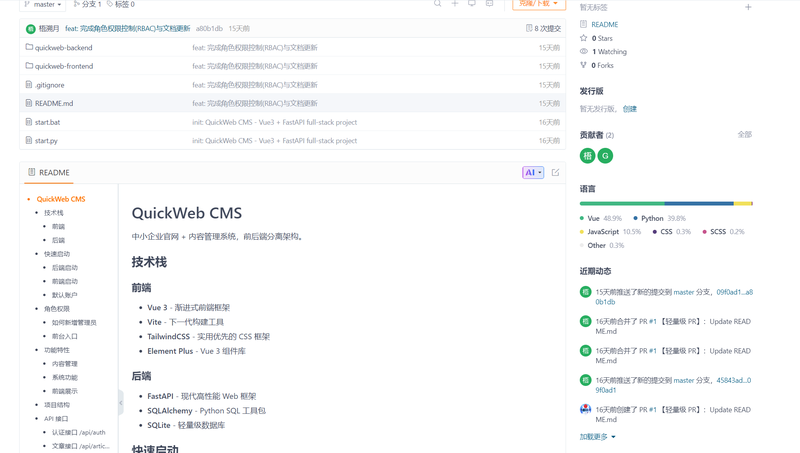Jump to 角色权限 section in outline
Screen dimensions: 800x453
[x=57, y=309]
